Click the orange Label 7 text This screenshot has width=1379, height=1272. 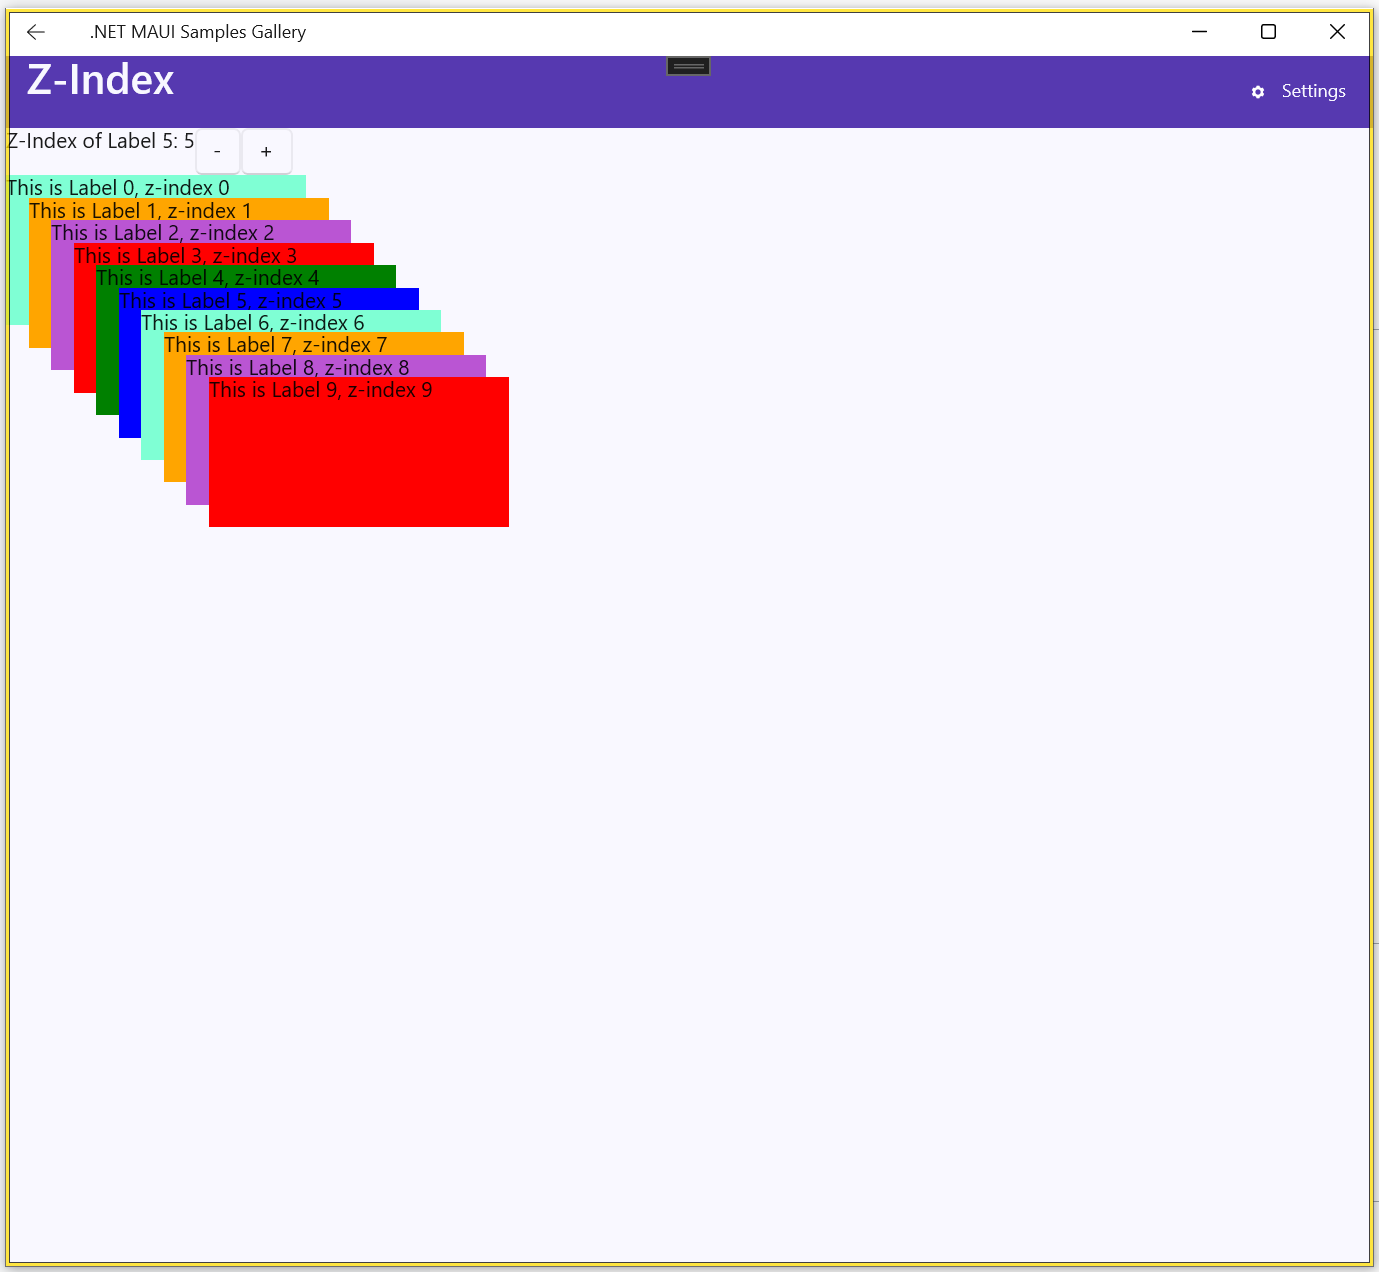[x=275, y=345]
